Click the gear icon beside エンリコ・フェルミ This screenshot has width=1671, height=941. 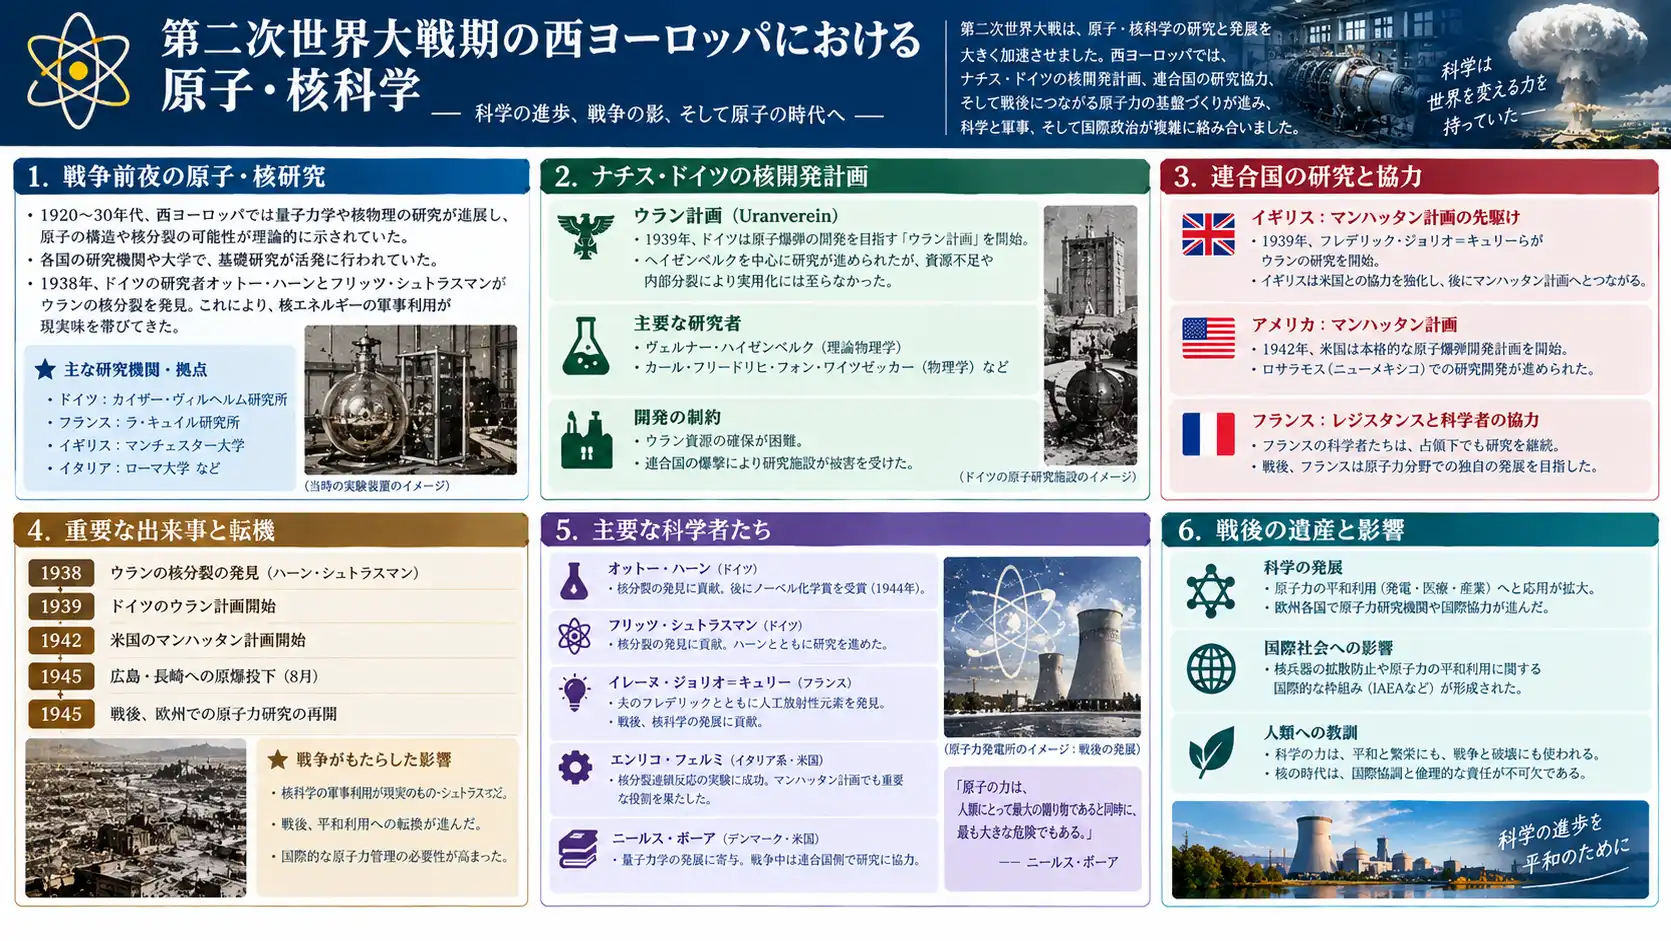[575, 768]
